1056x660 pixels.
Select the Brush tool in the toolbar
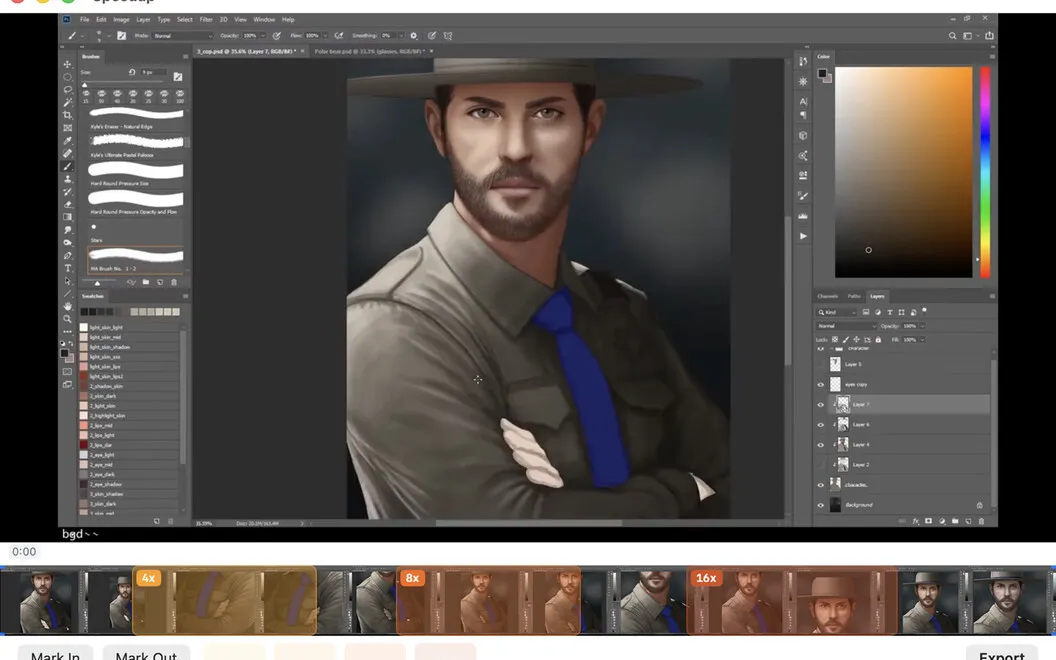[x=67, y=166]
